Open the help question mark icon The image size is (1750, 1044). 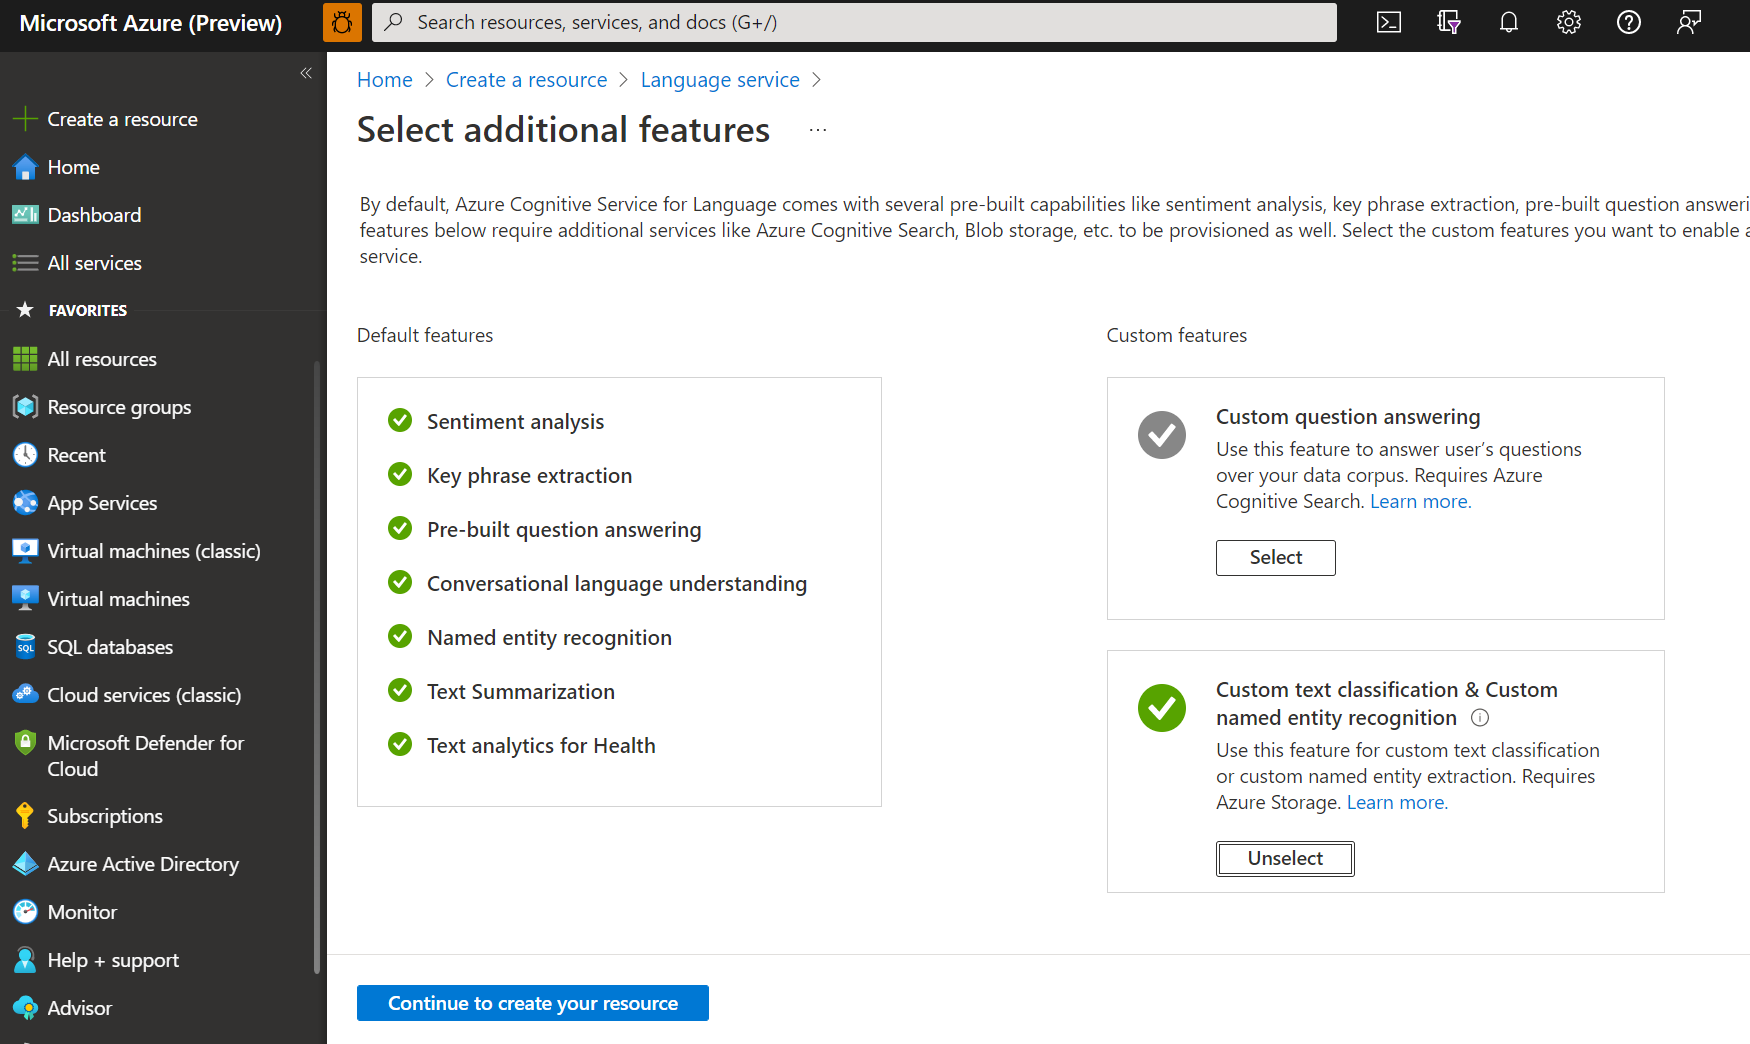click(1628, 21)
